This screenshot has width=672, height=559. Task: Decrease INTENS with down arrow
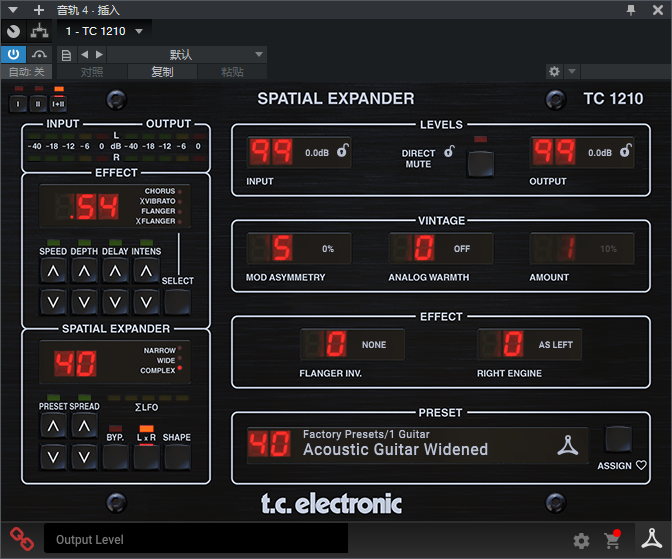(x=146, y=302)
